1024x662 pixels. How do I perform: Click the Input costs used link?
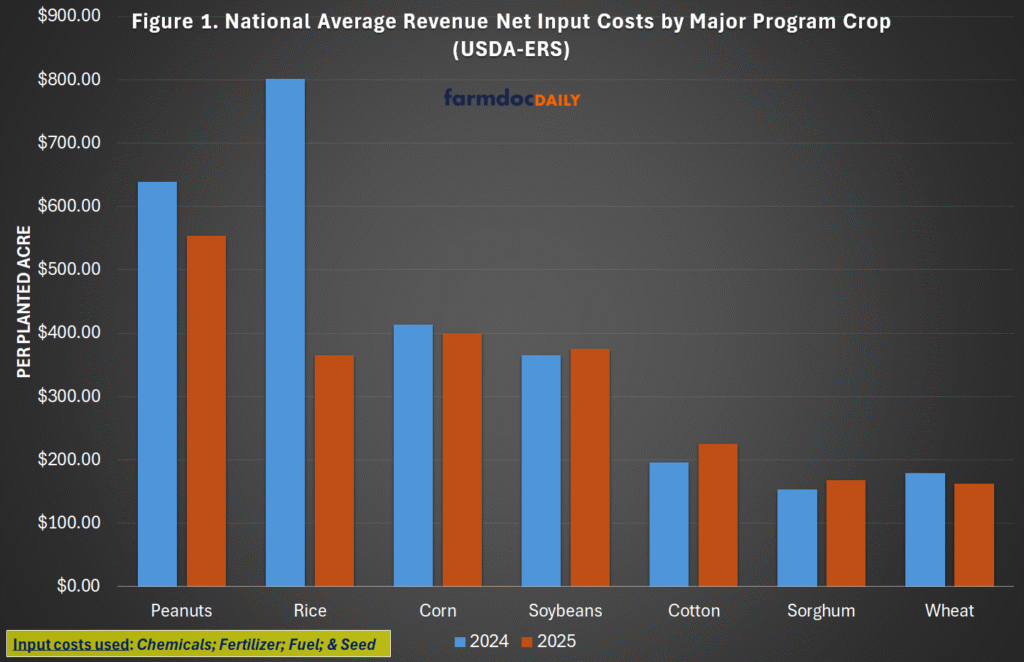[70, 645]
